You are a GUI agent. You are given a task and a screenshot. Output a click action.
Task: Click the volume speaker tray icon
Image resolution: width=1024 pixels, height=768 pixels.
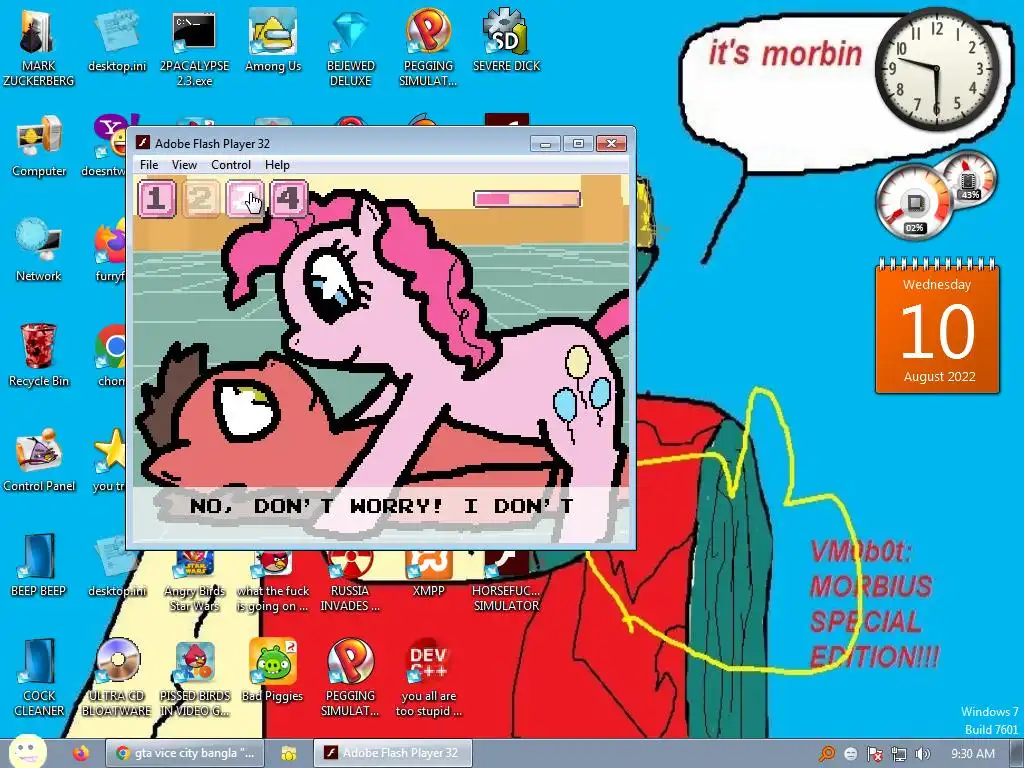[x=923, y=754]
